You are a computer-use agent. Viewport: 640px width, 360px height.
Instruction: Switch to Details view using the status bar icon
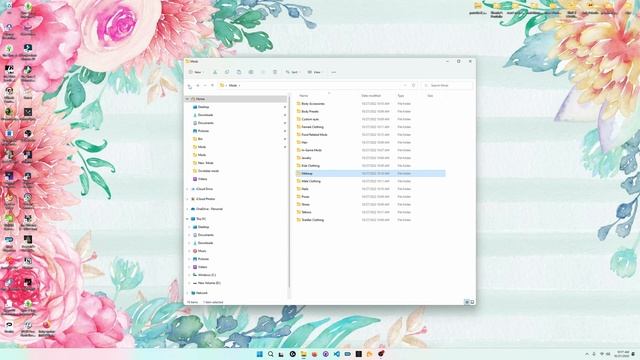(467, 302)
